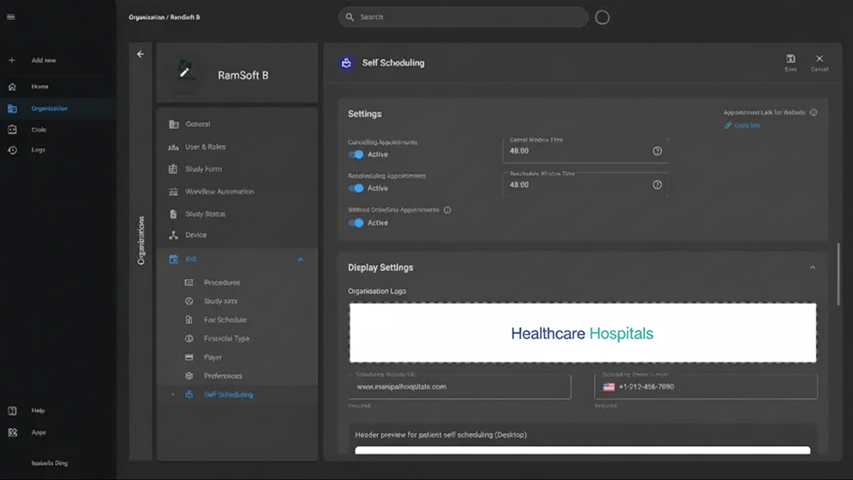Click the Reschedule Window Time help icon
853x480 pixels.
coord(657,185)
